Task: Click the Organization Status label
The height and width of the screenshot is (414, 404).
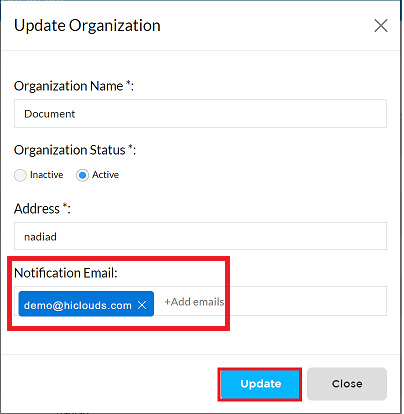Action: (75, 150)
